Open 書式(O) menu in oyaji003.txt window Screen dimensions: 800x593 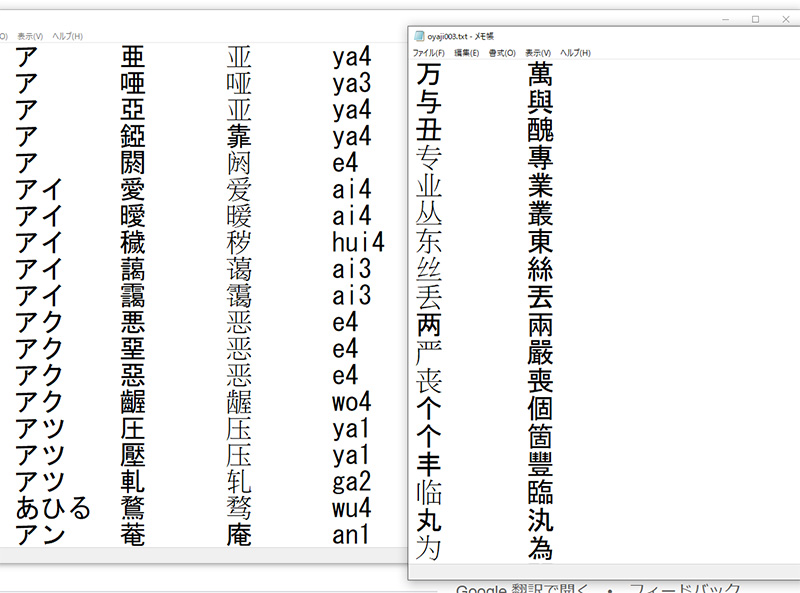click(x=502, y=53)
